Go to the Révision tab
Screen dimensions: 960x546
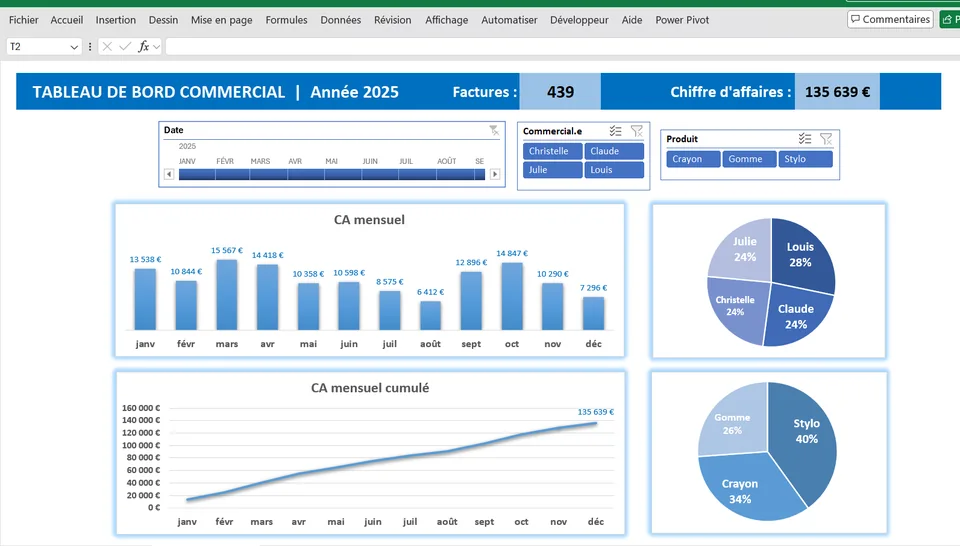click(x=392, y=20)
